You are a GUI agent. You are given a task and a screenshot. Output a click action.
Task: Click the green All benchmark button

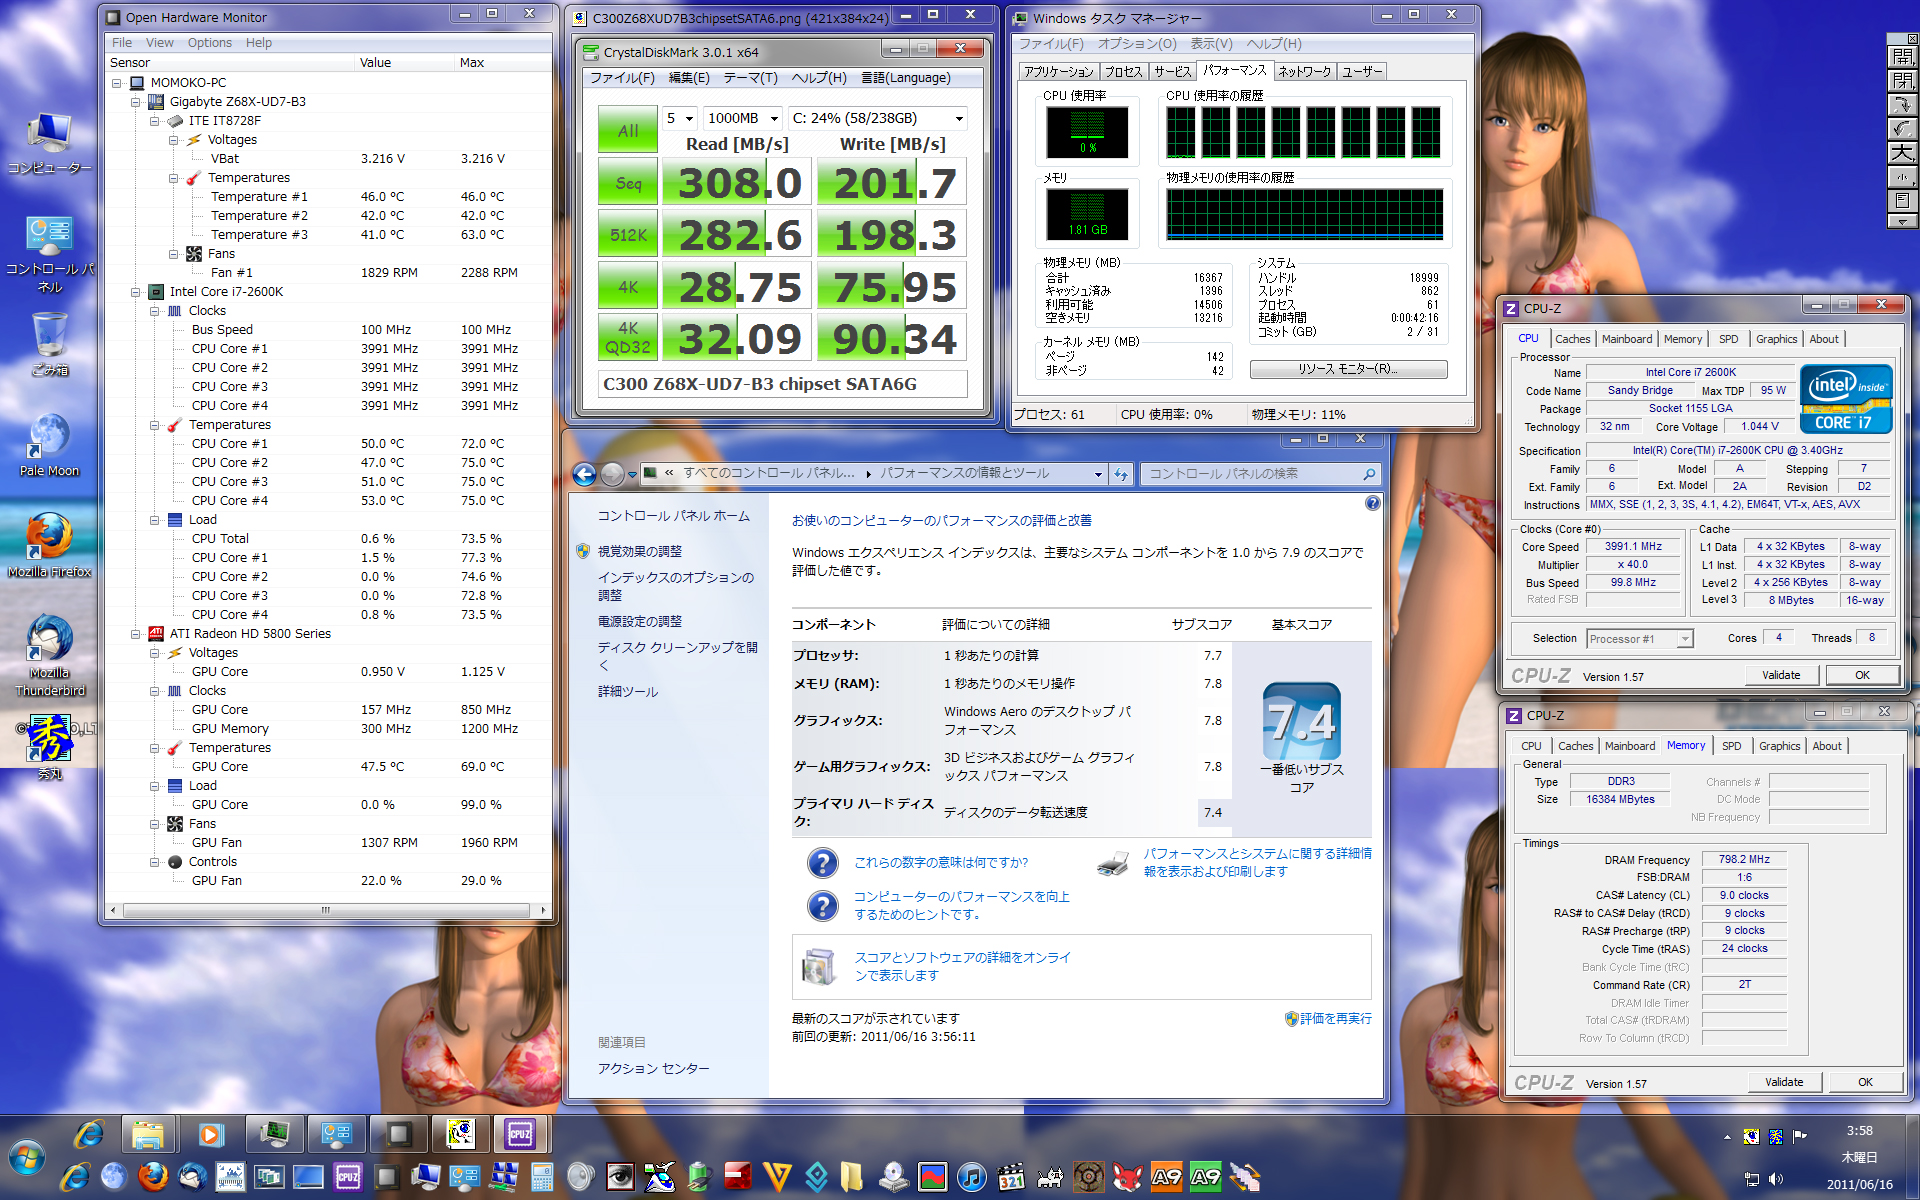pos(628,131)
